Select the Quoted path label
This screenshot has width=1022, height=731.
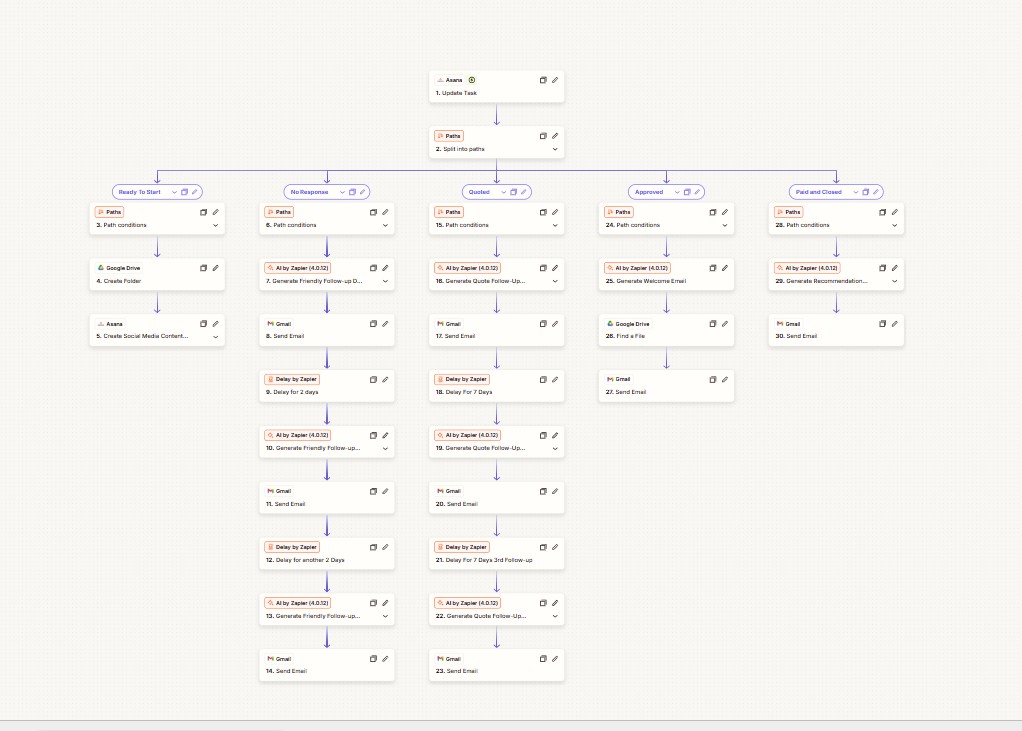tap(479, 192)
